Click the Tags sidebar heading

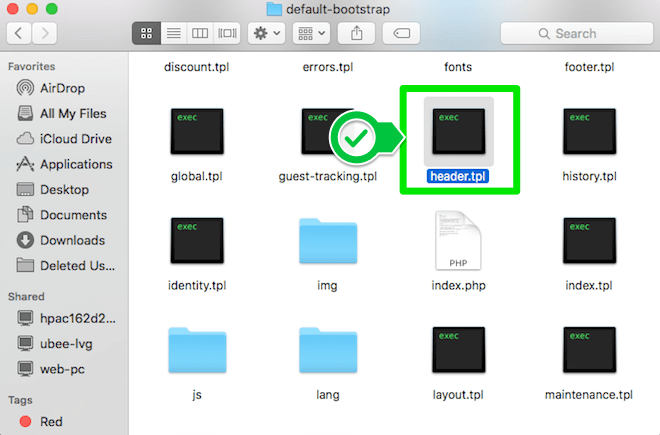[x=20, y=400]
